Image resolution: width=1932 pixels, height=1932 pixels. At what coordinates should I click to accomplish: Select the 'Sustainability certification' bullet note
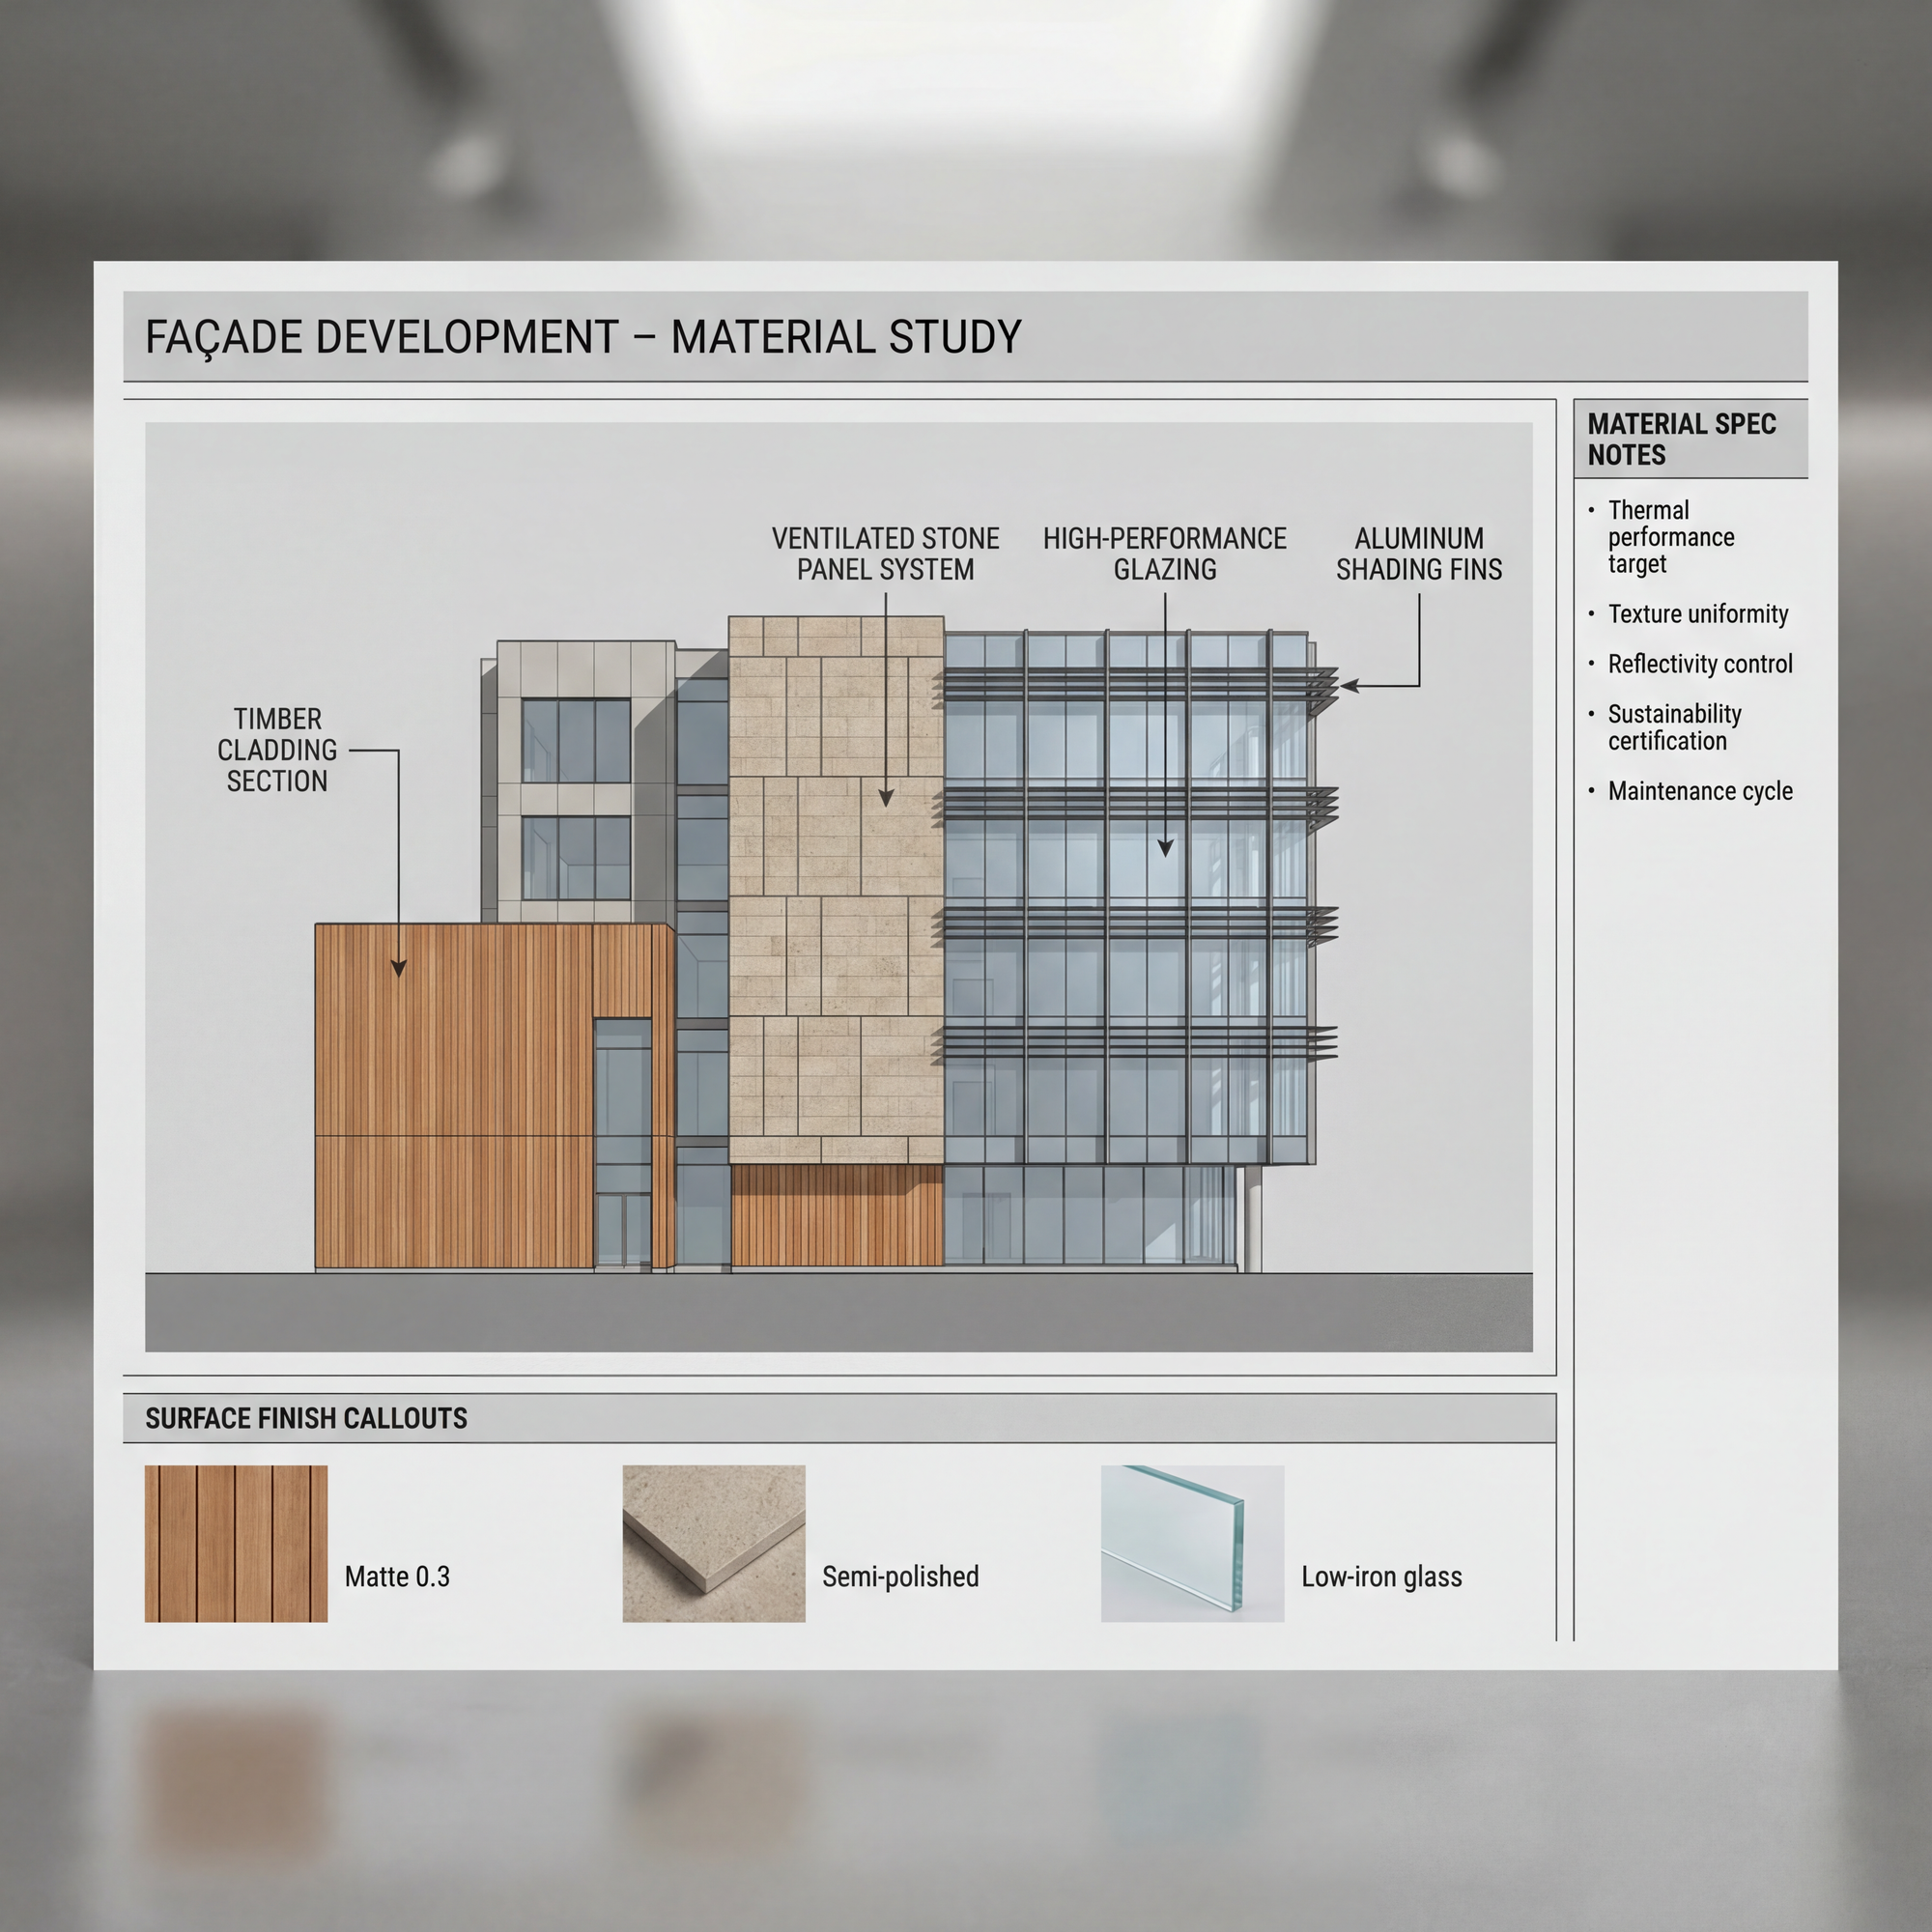1674,727
